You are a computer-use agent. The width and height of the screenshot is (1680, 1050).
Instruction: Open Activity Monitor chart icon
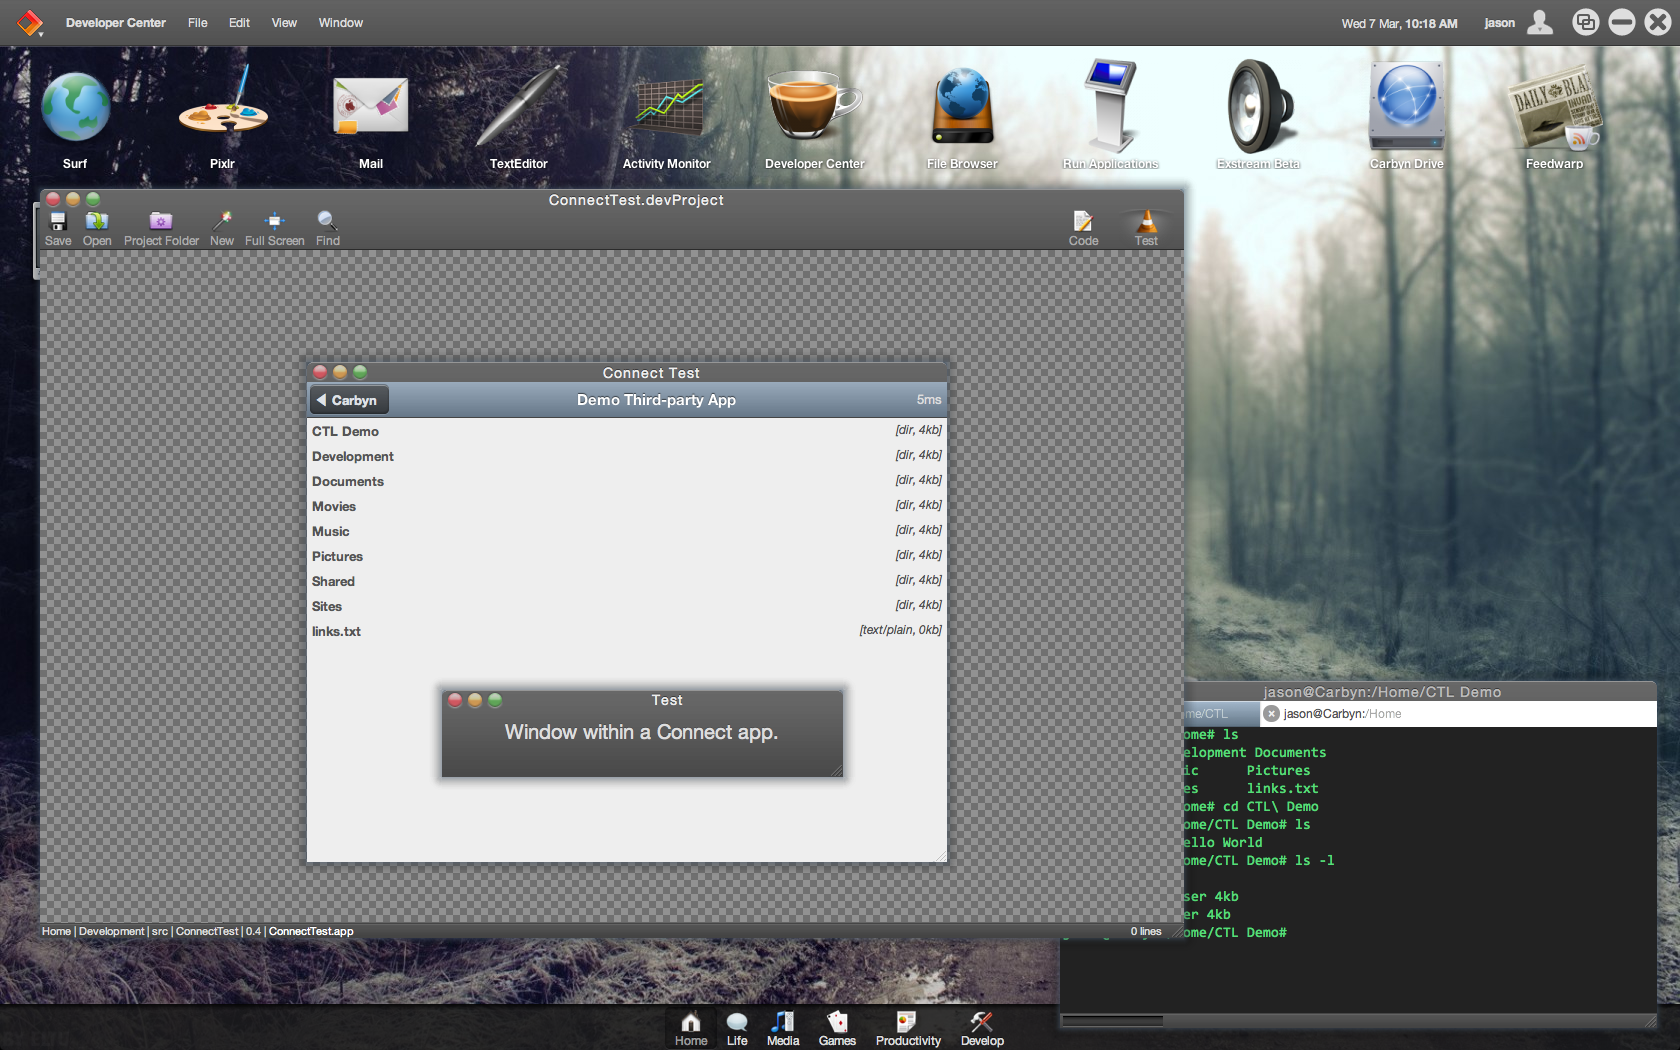click(667, 107)
